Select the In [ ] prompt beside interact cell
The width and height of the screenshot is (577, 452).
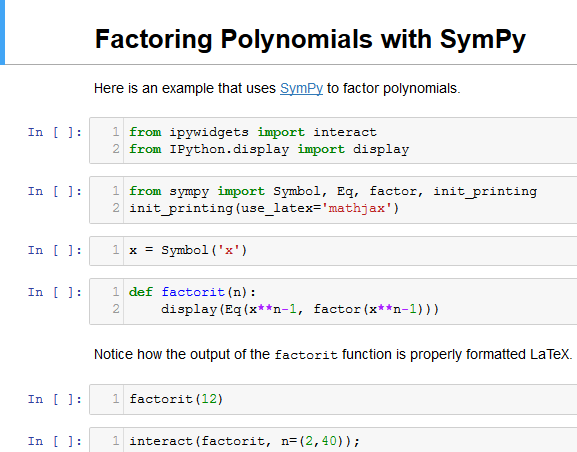coord(55,441)
